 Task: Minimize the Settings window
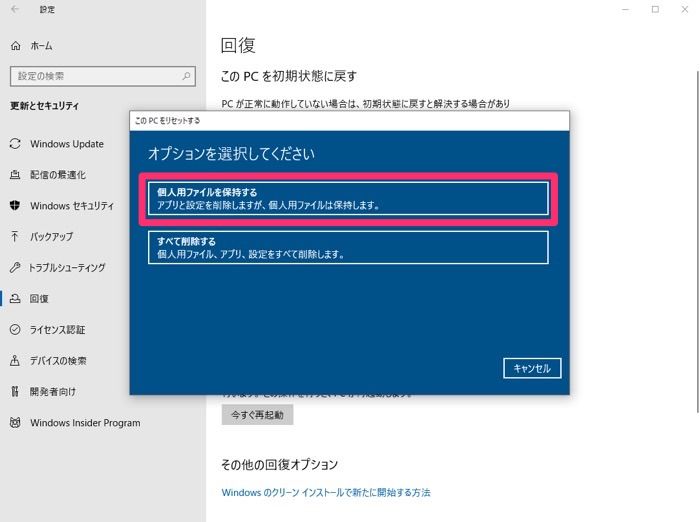point(625,9)
